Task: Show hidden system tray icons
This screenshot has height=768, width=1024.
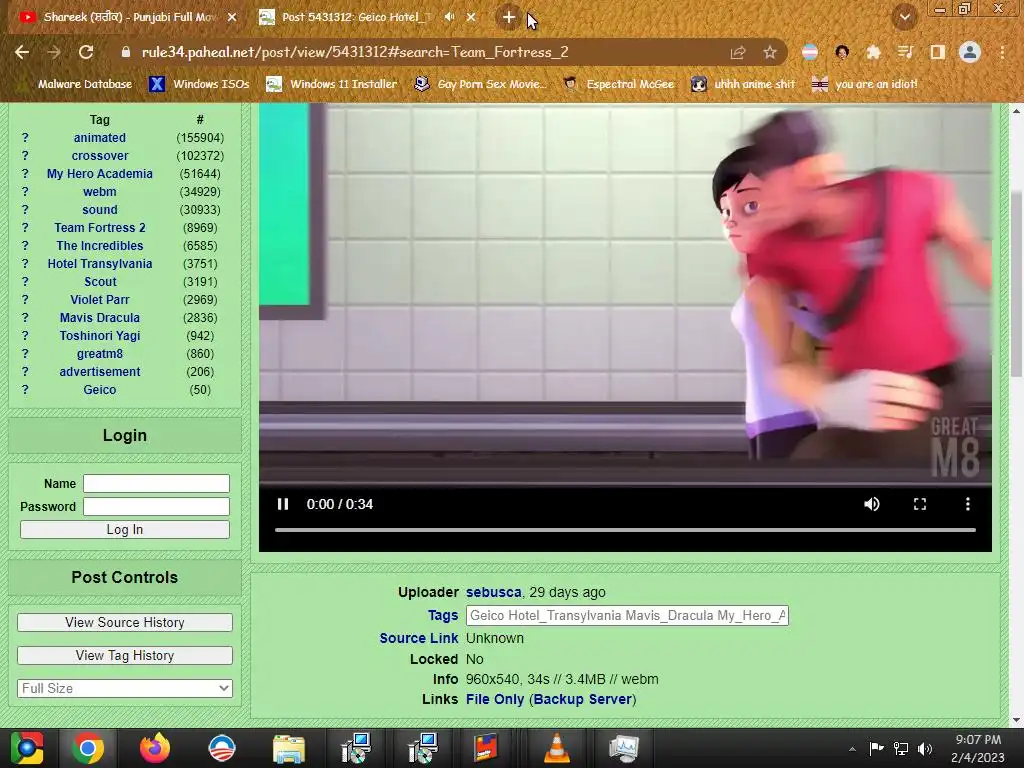Action: click(x=852, y=749)
